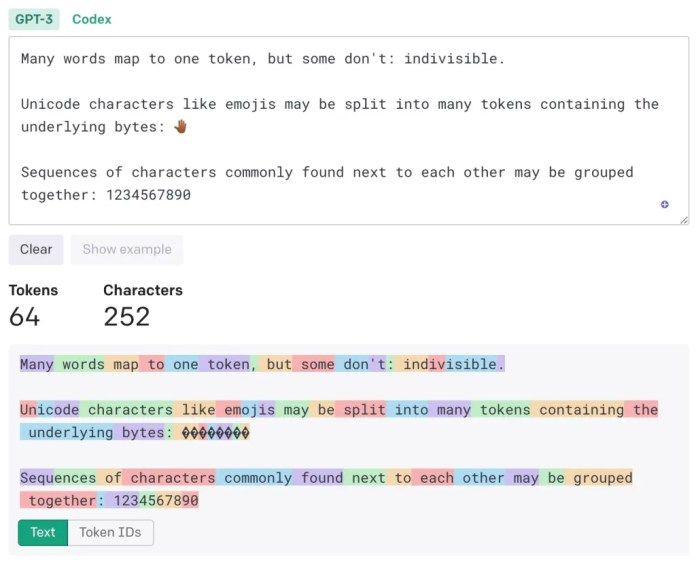Click the textarea resize handle corner
Image resolution: width=696 pixels, height=565 pixels.
tap(684, 219)
